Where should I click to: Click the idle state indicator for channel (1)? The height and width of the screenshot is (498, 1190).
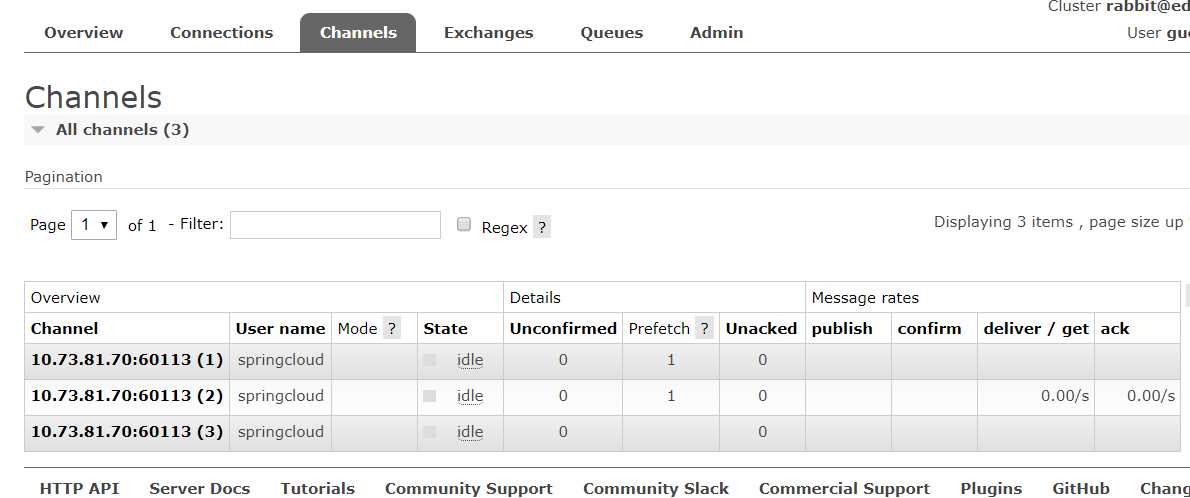pos(470,360)
